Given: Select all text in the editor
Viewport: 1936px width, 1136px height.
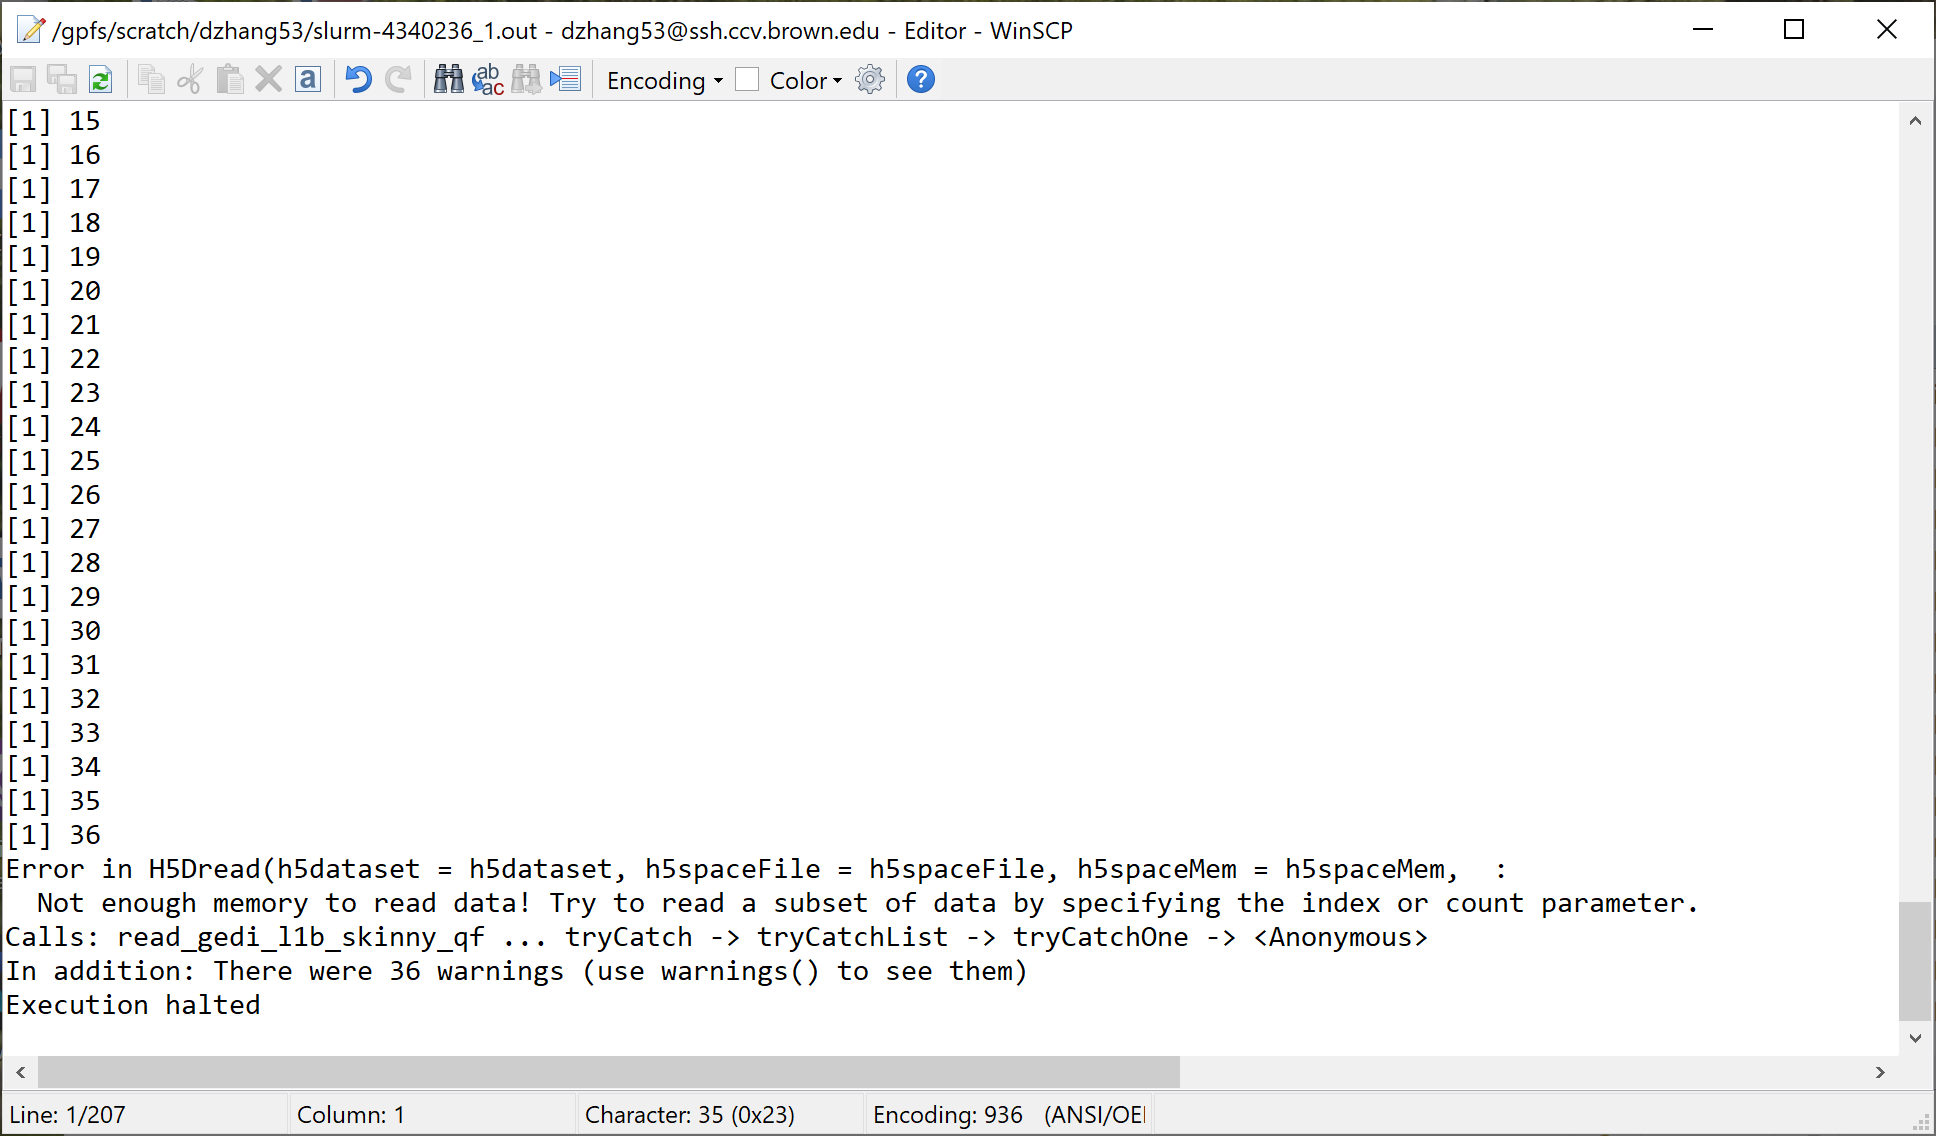Looking at the screenshot, I should [x=307, y=79].
